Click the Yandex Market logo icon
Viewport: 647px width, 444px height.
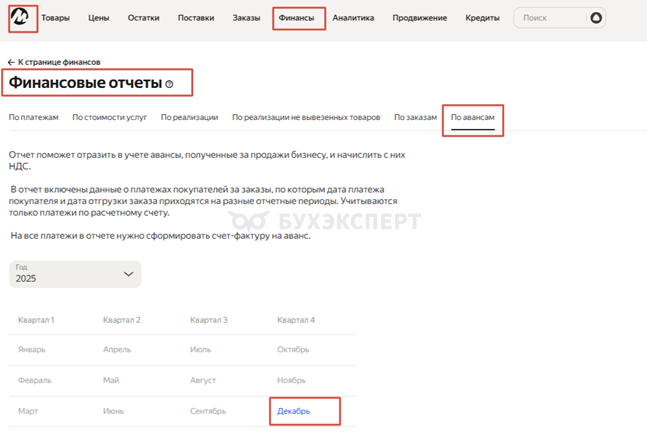point(20,17)
